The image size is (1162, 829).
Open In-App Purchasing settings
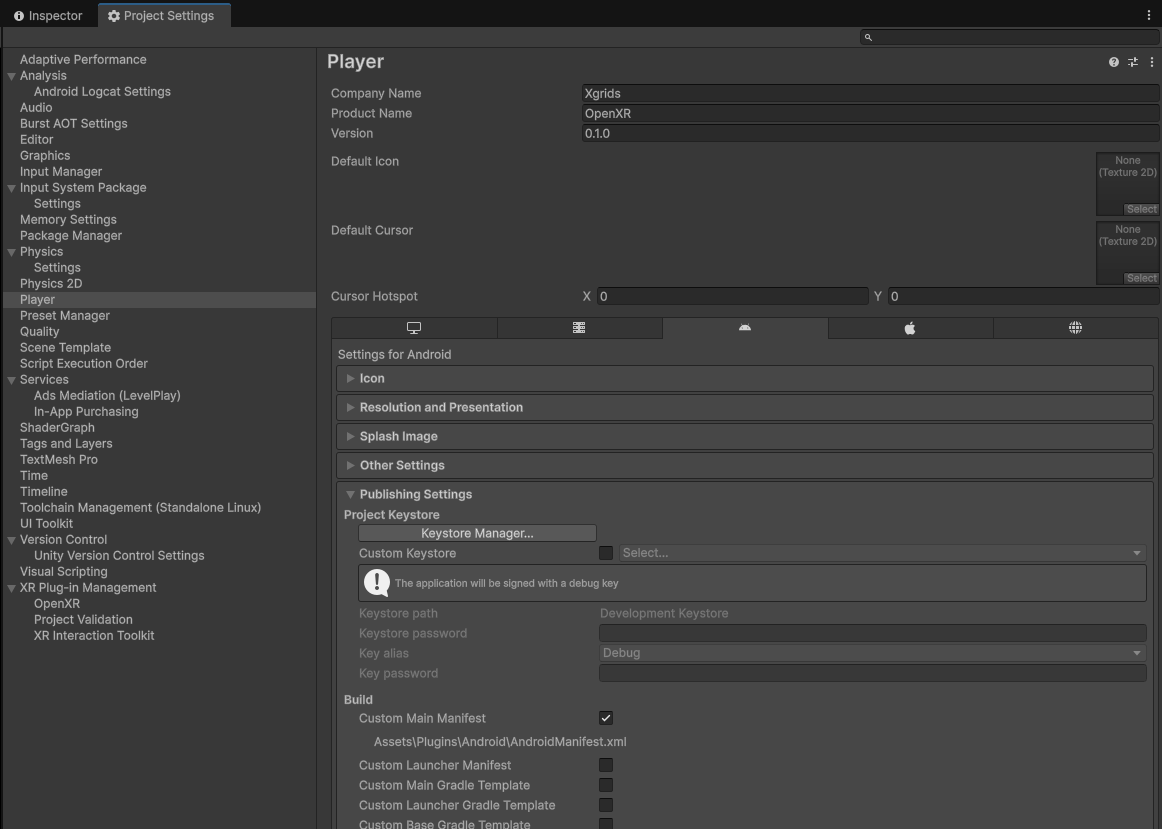pyautogui.click(x=86, y=411)
